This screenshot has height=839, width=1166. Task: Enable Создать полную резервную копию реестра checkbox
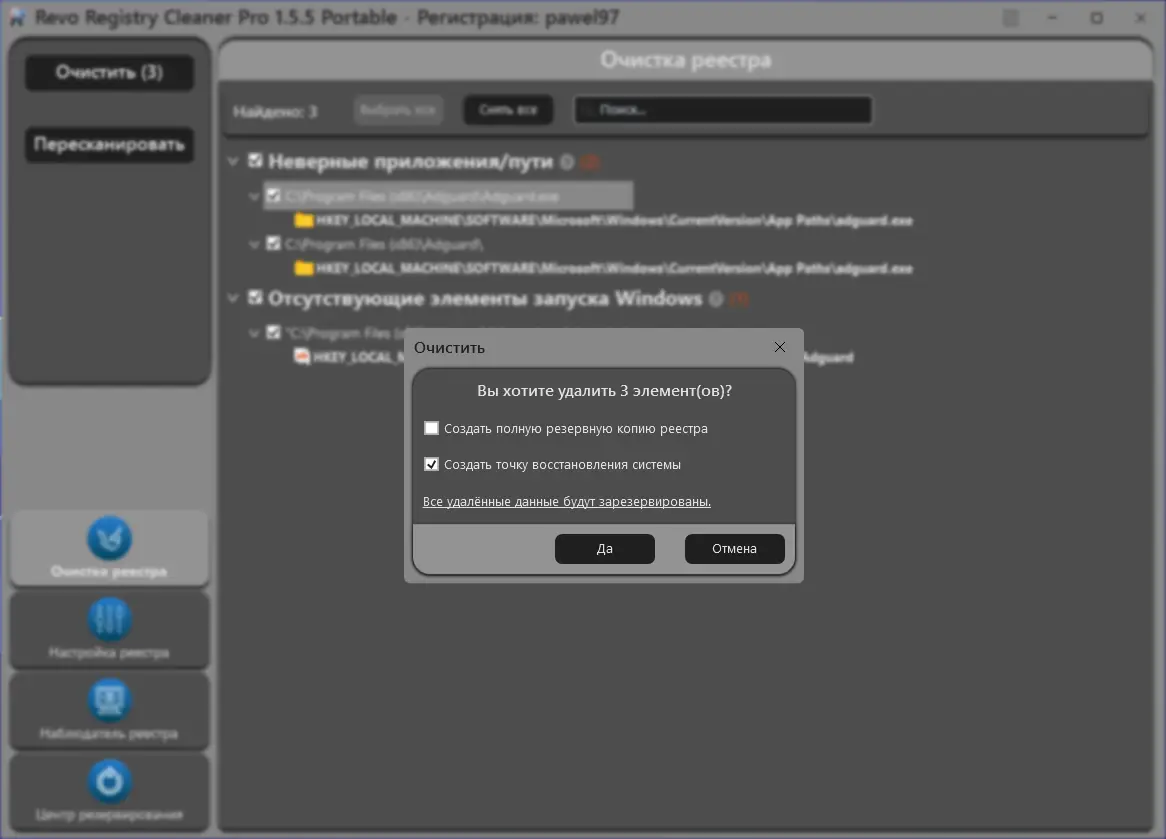(431, 428)
